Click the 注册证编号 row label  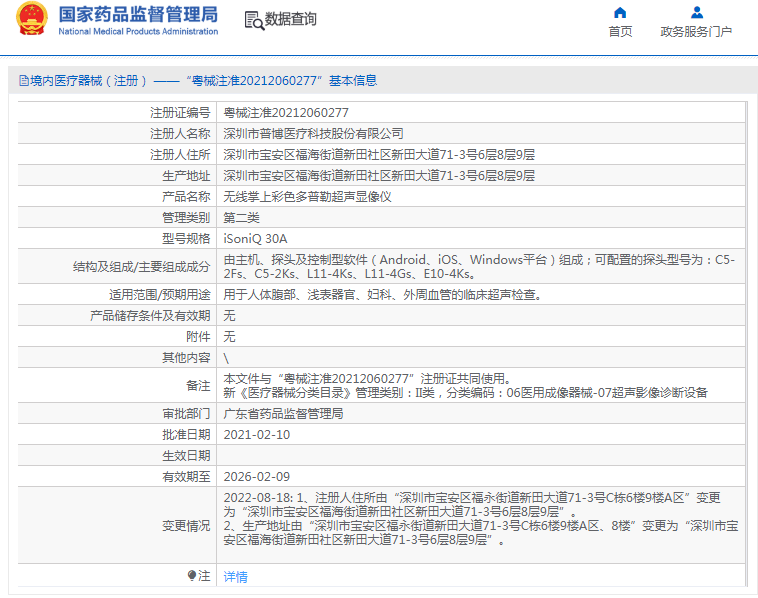pos(180,113)
